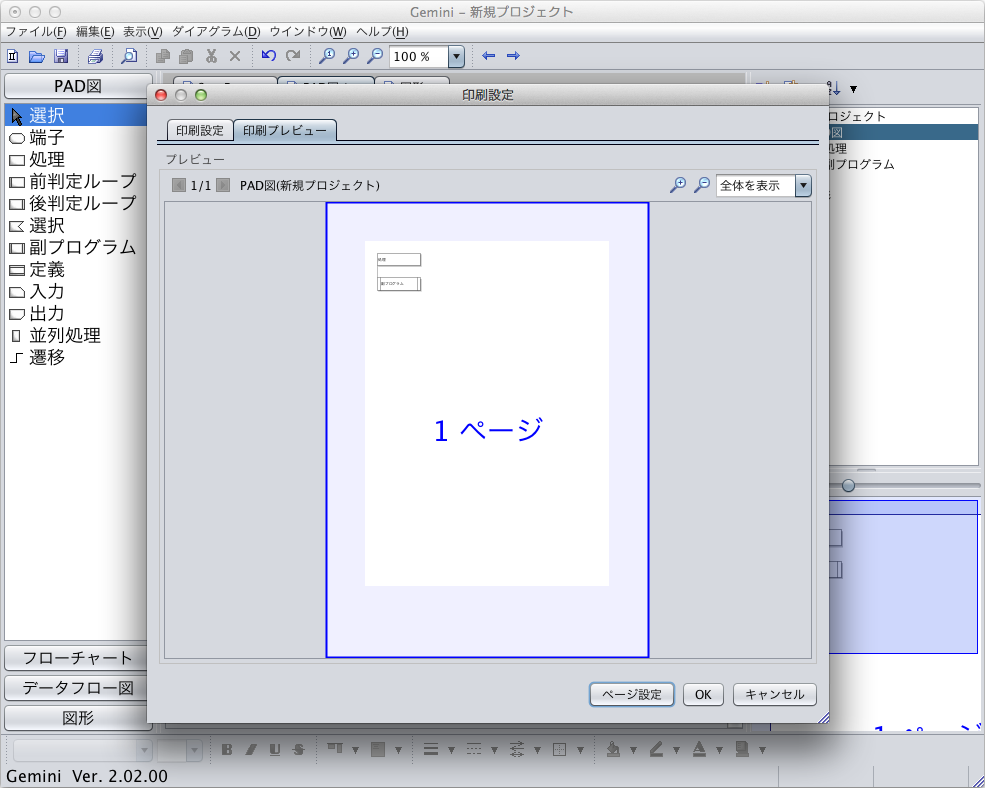Open the ヘルプ(H) menu

point(382,31)
